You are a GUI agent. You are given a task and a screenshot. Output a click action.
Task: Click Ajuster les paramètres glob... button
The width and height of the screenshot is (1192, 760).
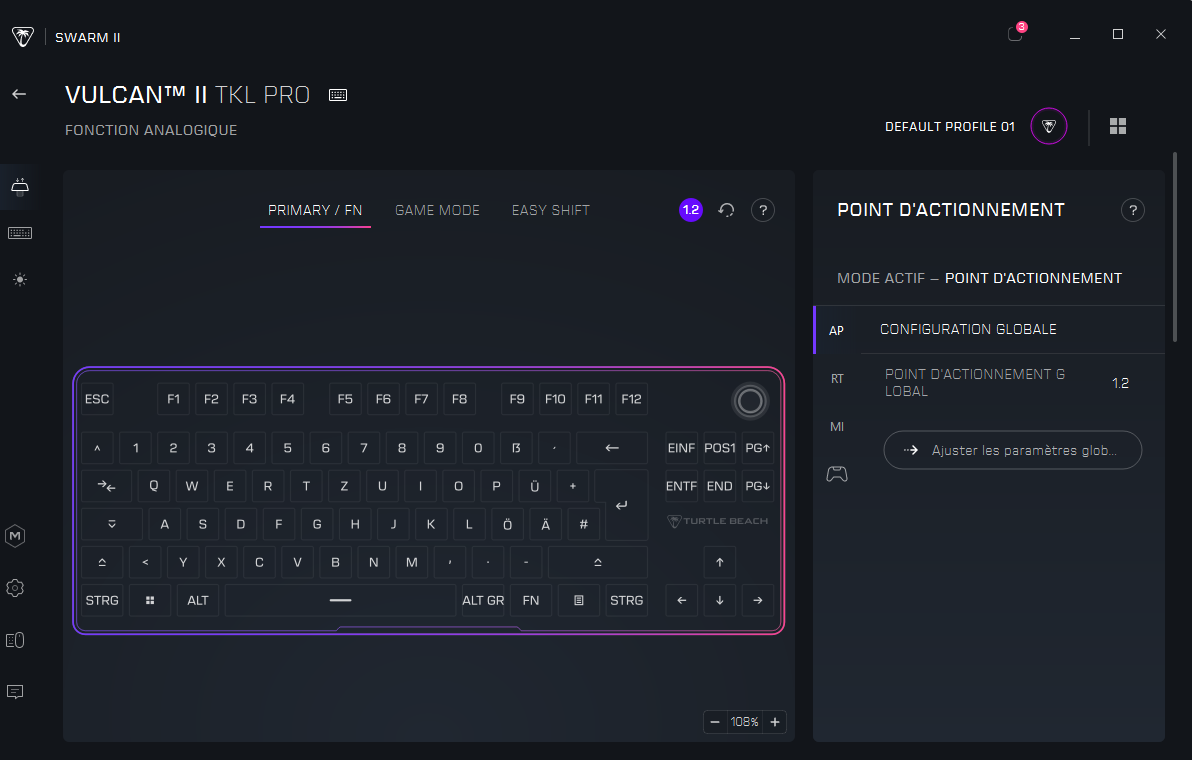[1013, 450]
